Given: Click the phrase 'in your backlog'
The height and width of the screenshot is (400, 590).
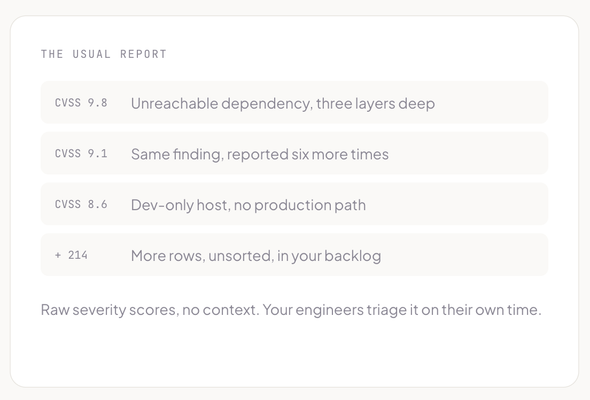Looking at the screenshot, I should (x=329, y=256).
